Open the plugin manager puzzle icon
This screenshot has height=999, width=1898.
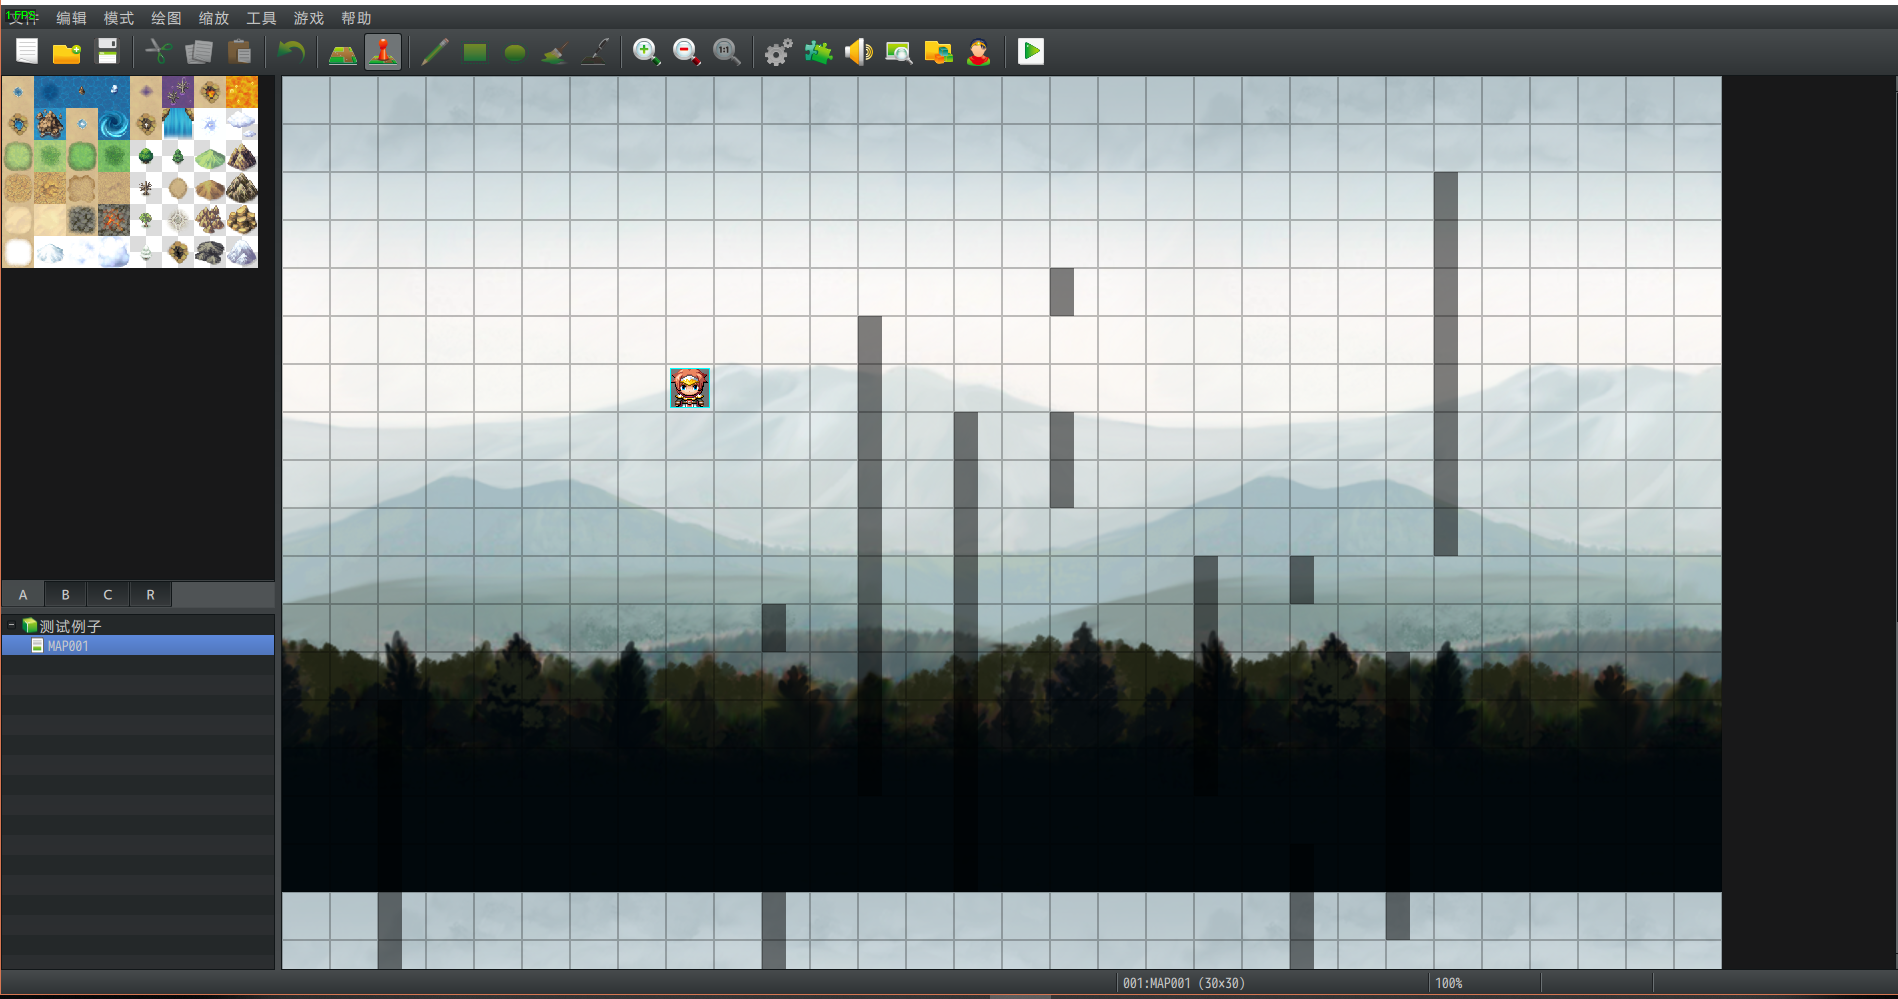click(819, 52)
